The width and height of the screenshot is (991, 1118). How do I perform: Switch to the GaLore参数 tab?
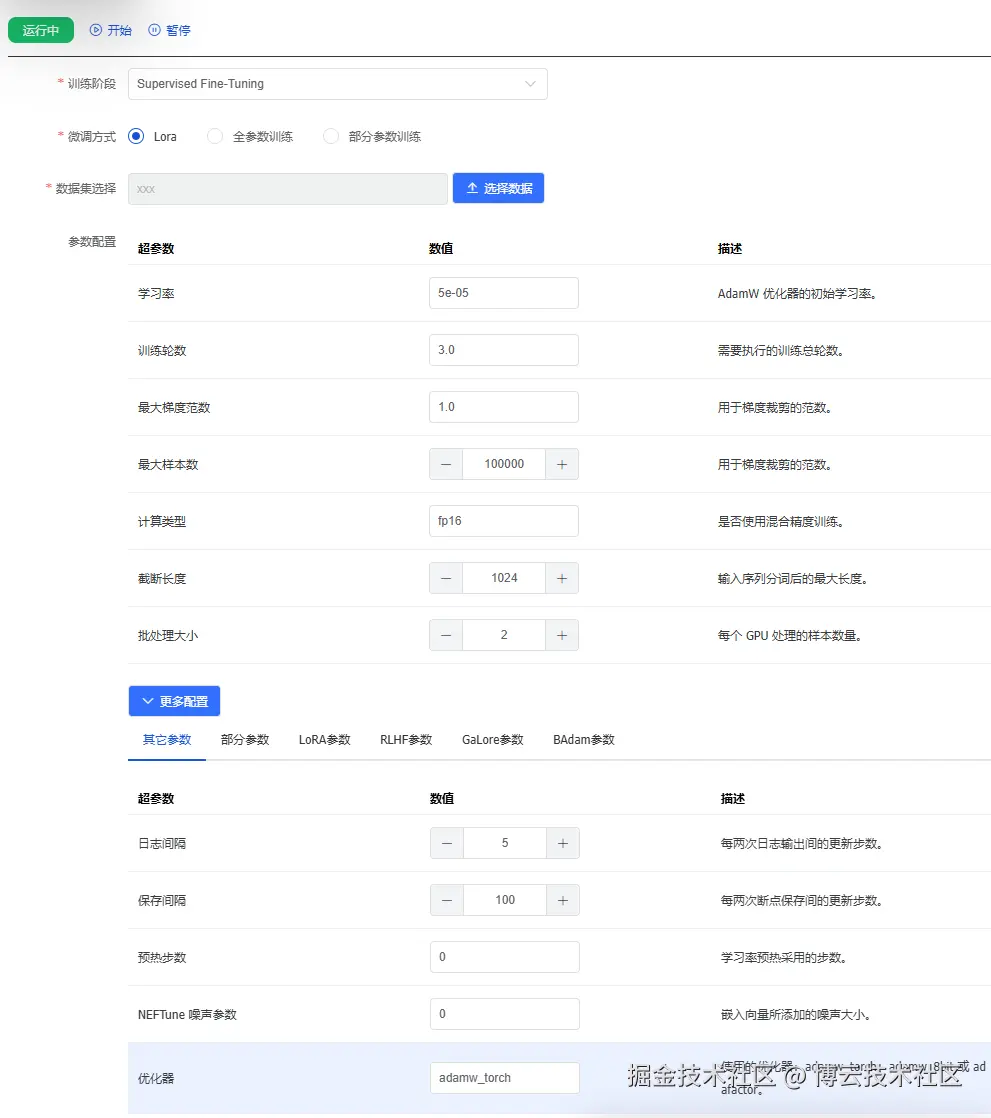tap(493, 740)
